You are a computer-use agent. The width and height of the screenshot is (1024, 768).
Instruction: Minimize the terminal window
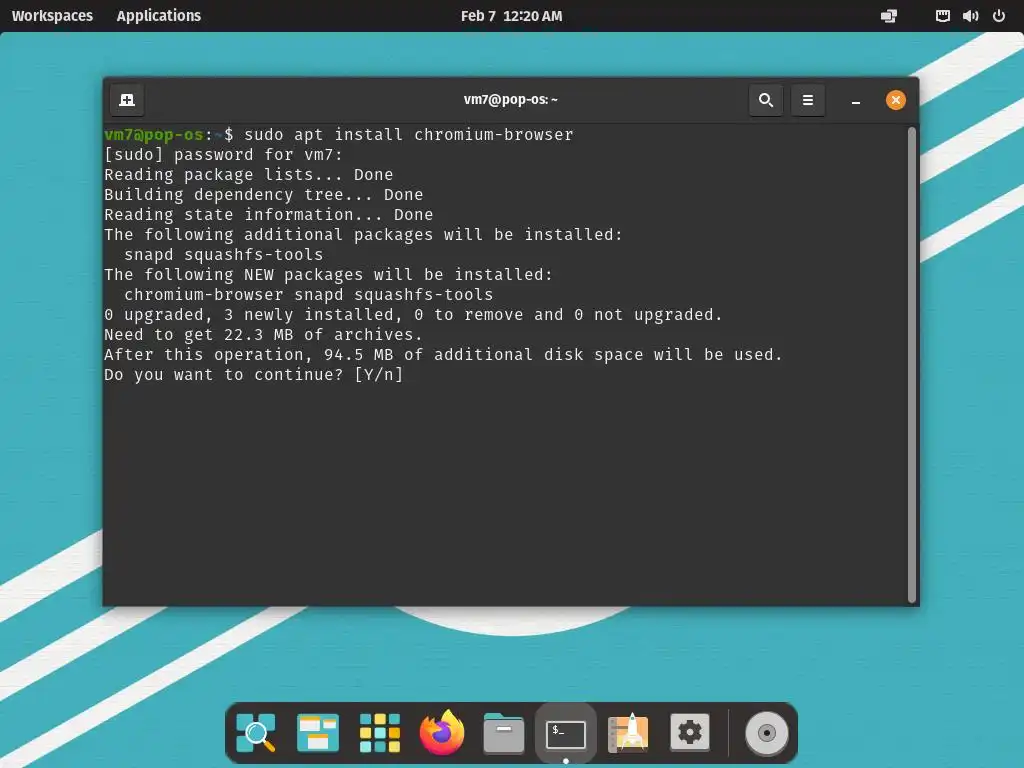coord(856,101)
